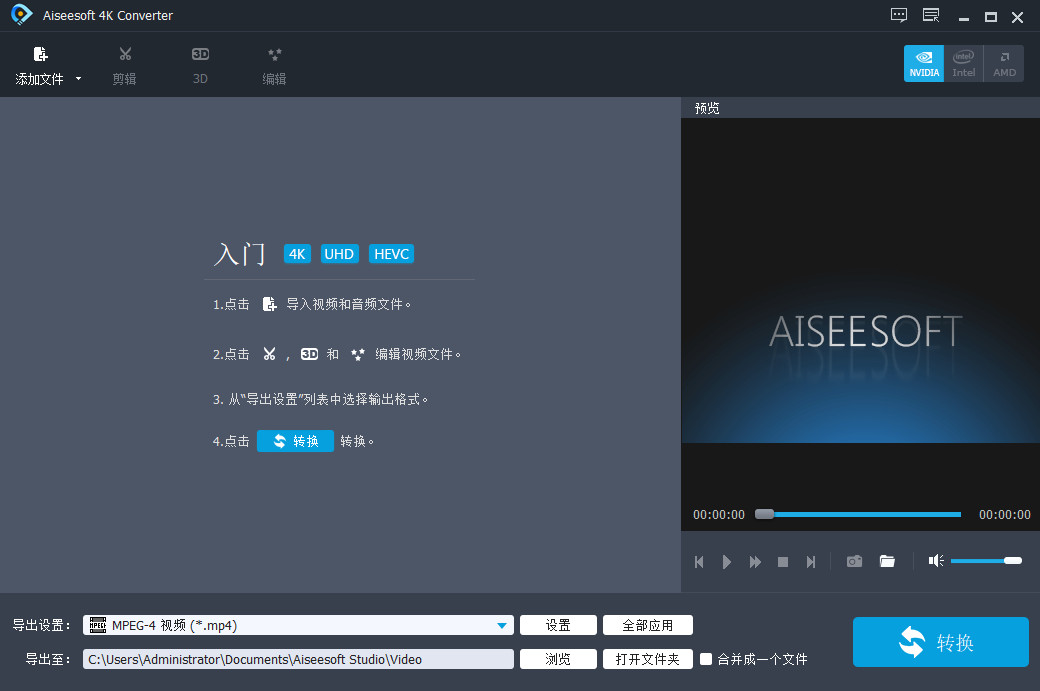Toggle NVIDIA hardware acceleration
The image size is (1040, 691).
point(924,64)
